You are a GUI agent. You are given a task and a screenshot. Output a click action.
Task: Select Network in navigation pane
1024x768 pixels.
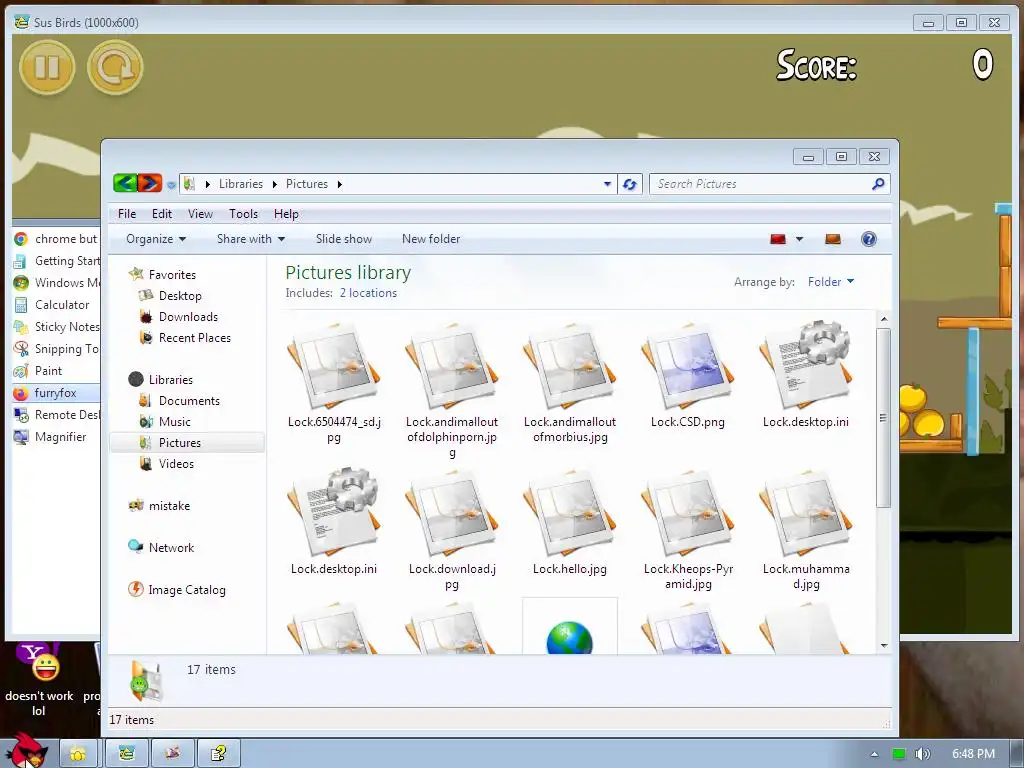[x=171, y=547]
